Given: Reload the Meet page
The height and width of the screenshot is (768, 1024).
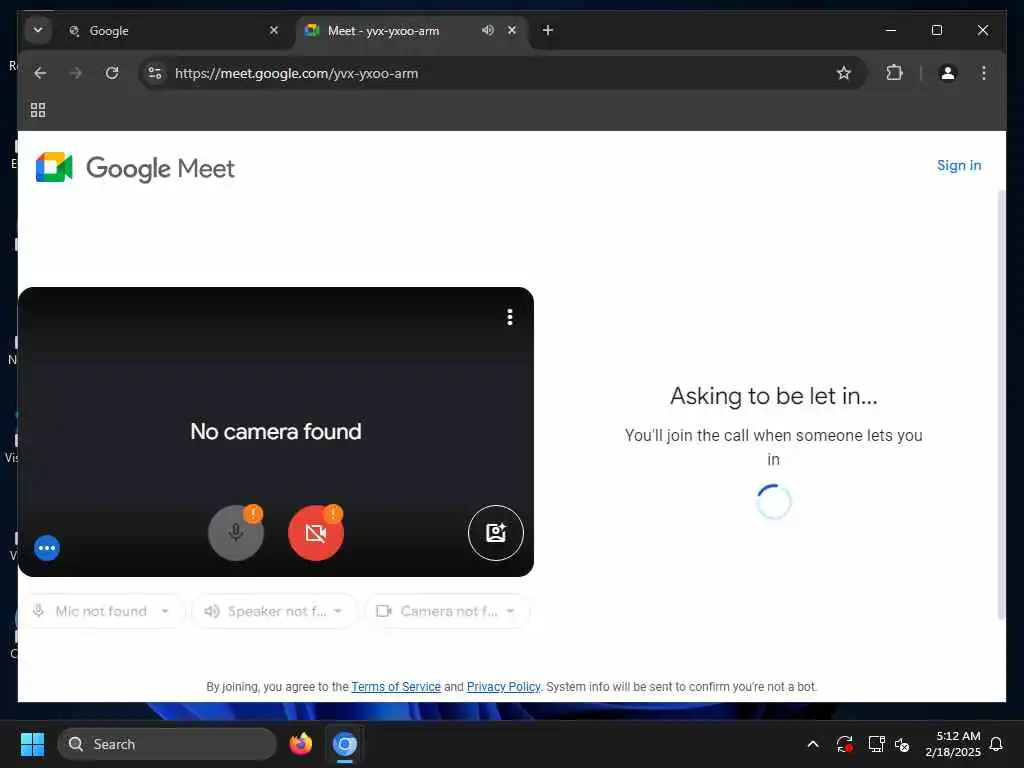Looking at the screenshot, I should [x=112, y=73].
